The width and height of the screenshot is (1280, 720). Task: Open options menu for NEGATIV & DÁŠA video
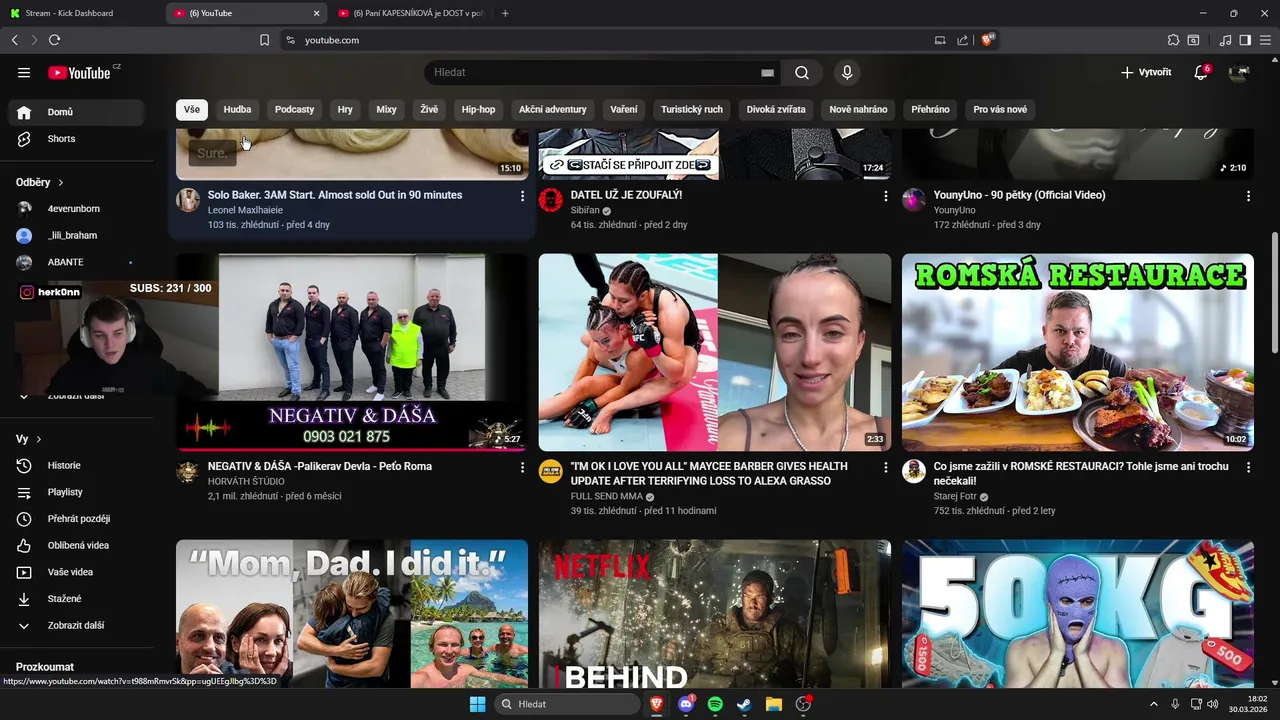coord(522,467)
